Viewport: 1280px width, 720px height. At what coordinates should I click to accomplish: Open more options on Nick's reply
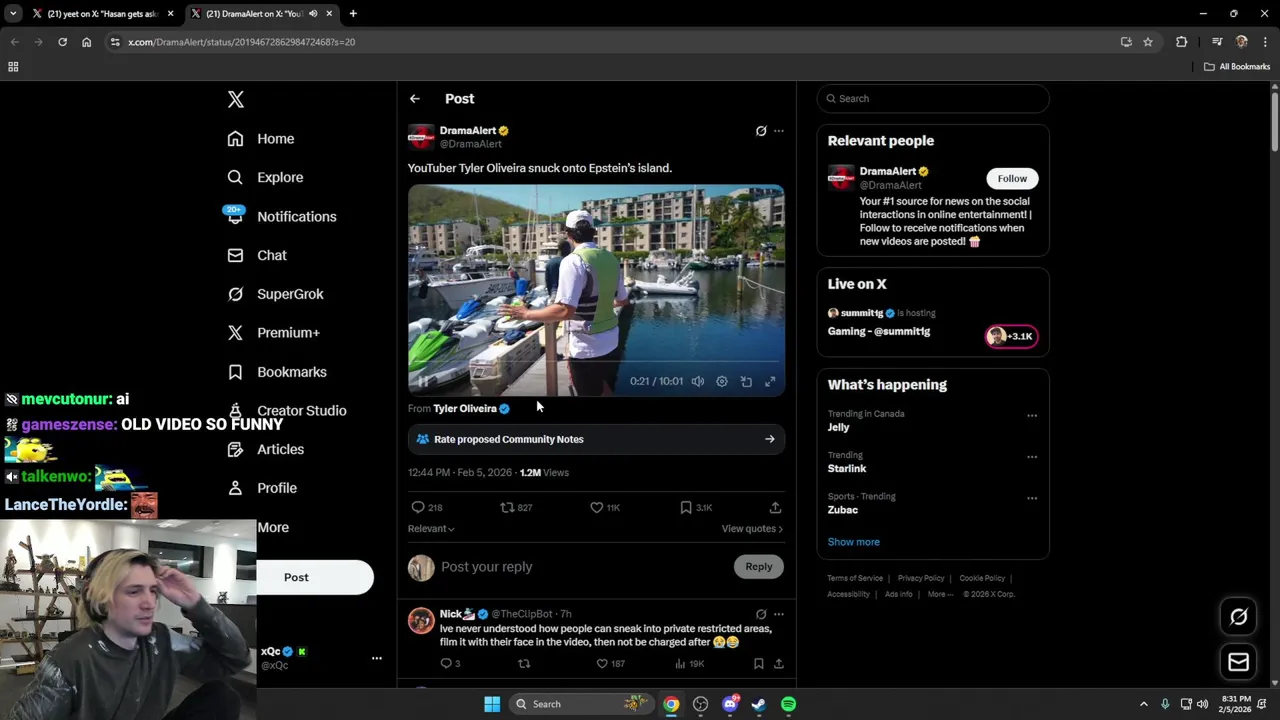click(779, 614)
